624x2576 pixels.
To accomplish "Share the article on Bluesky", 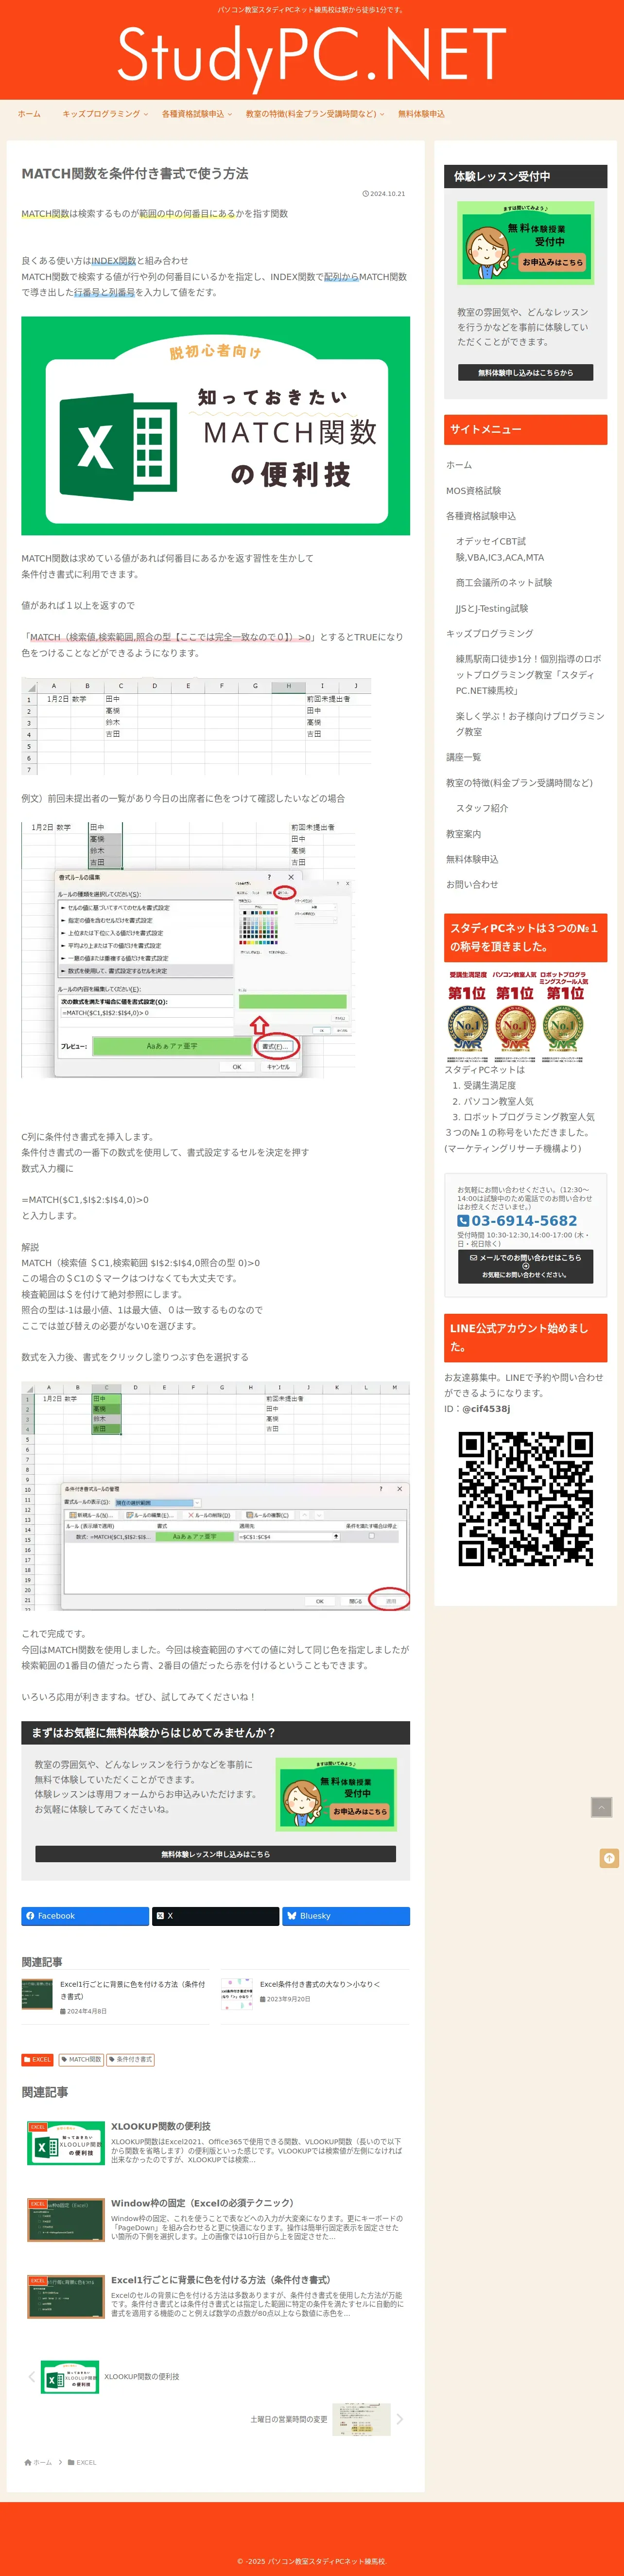I will (346, 1916).
